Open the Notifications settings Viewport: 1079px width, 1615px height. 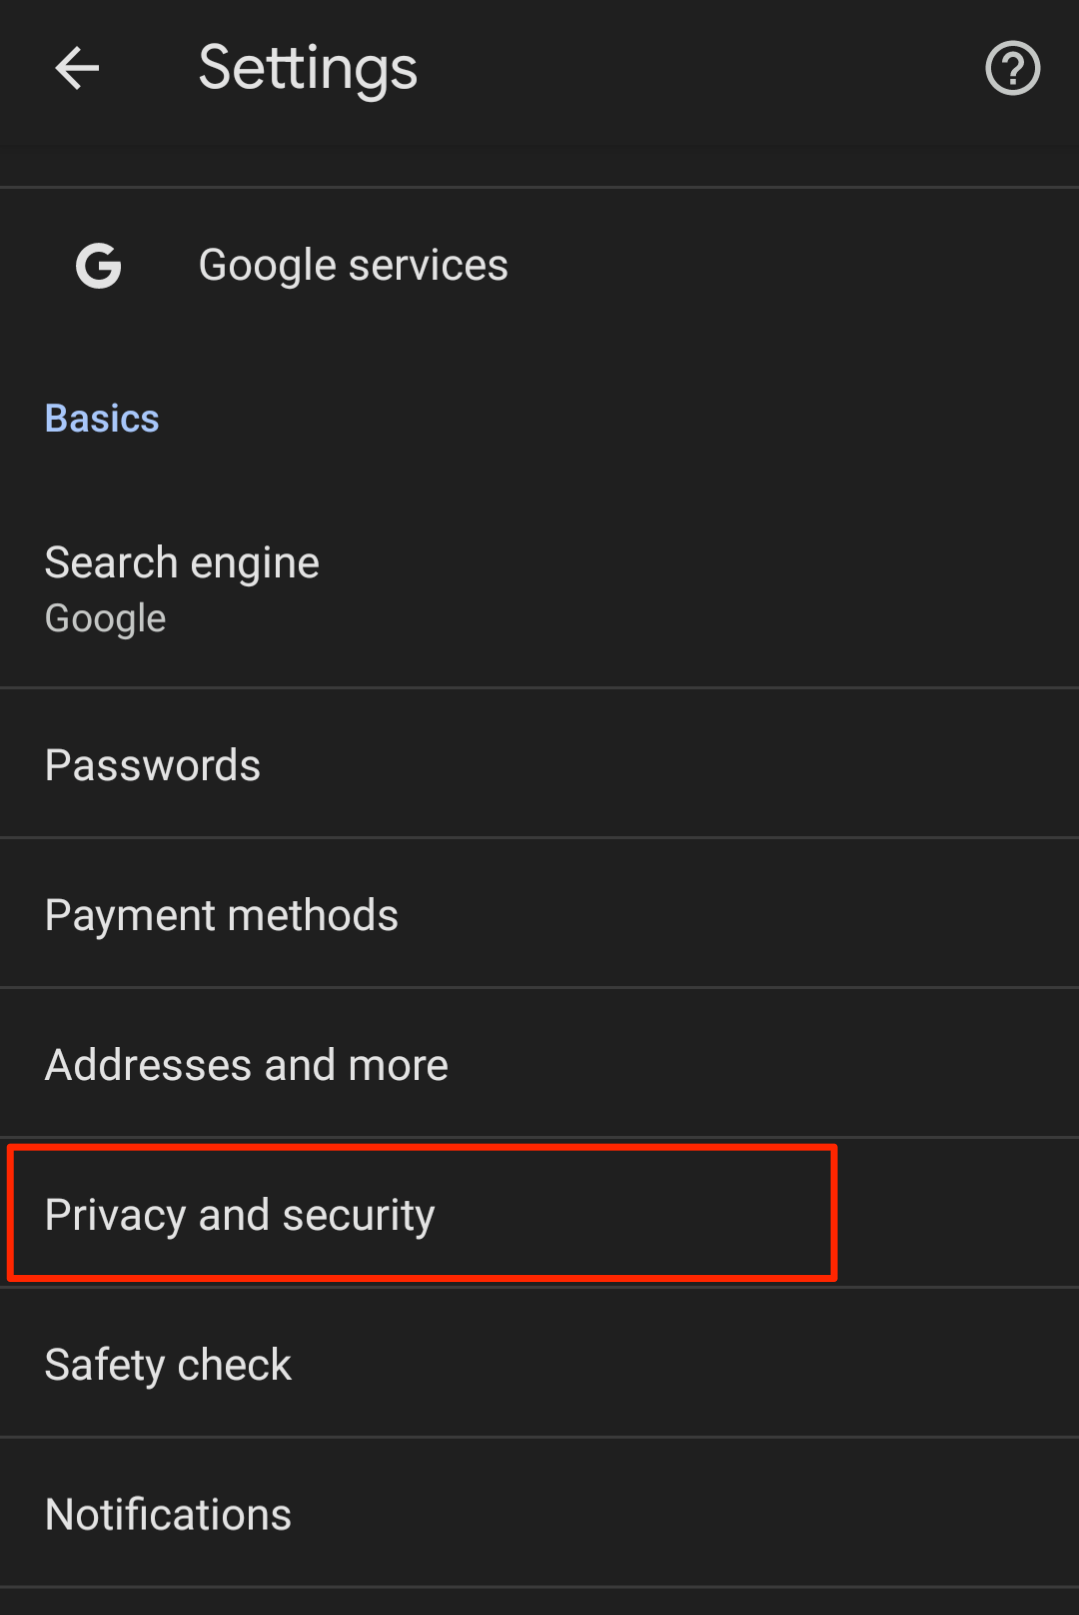[x=167, y=1513]
